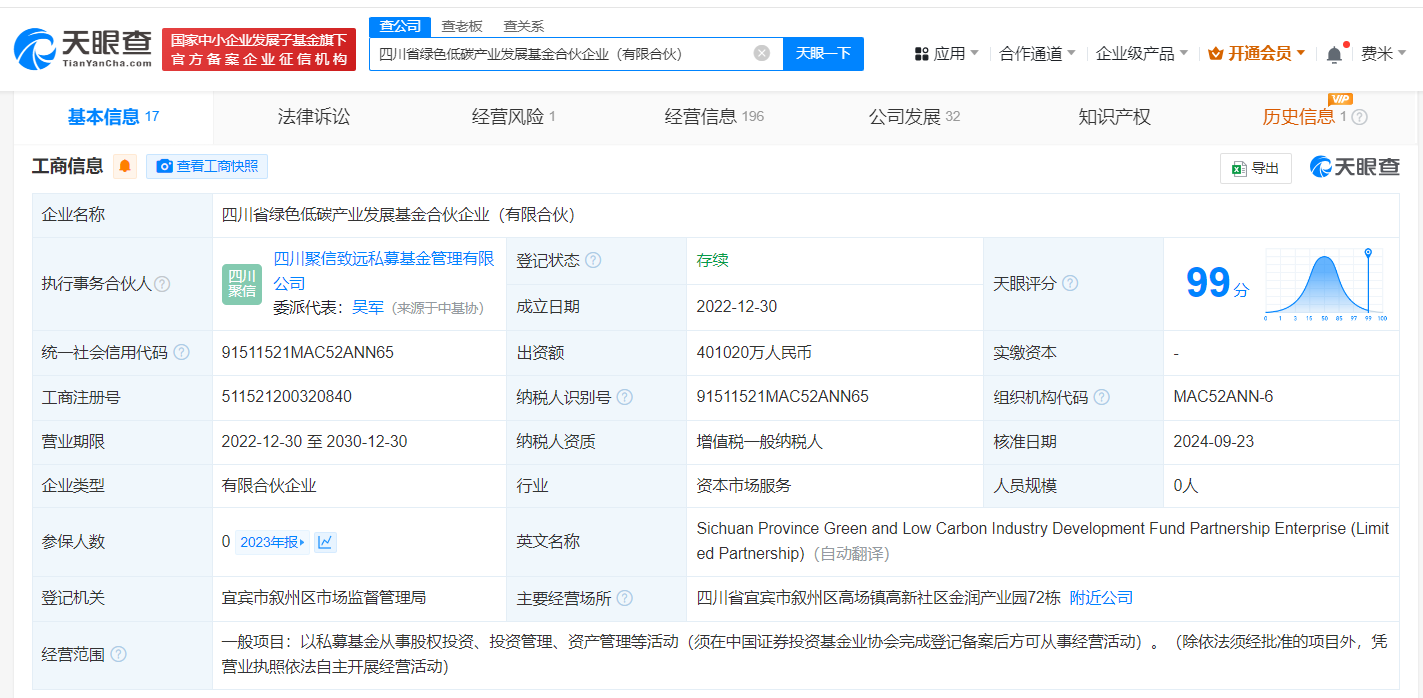
Task: Click help icon next to 历史信息 tab
Action: [x=1360, y=117]
